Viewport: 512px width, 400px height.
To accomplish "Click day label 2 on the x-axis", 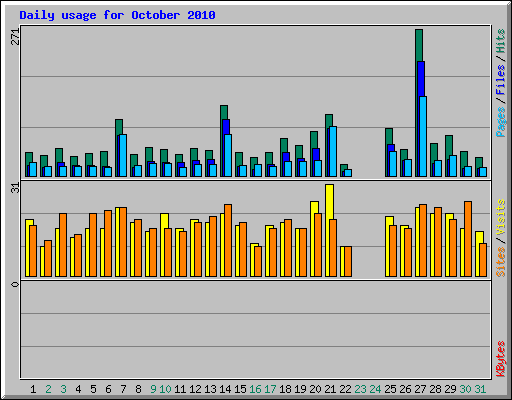I will (48, 389).
